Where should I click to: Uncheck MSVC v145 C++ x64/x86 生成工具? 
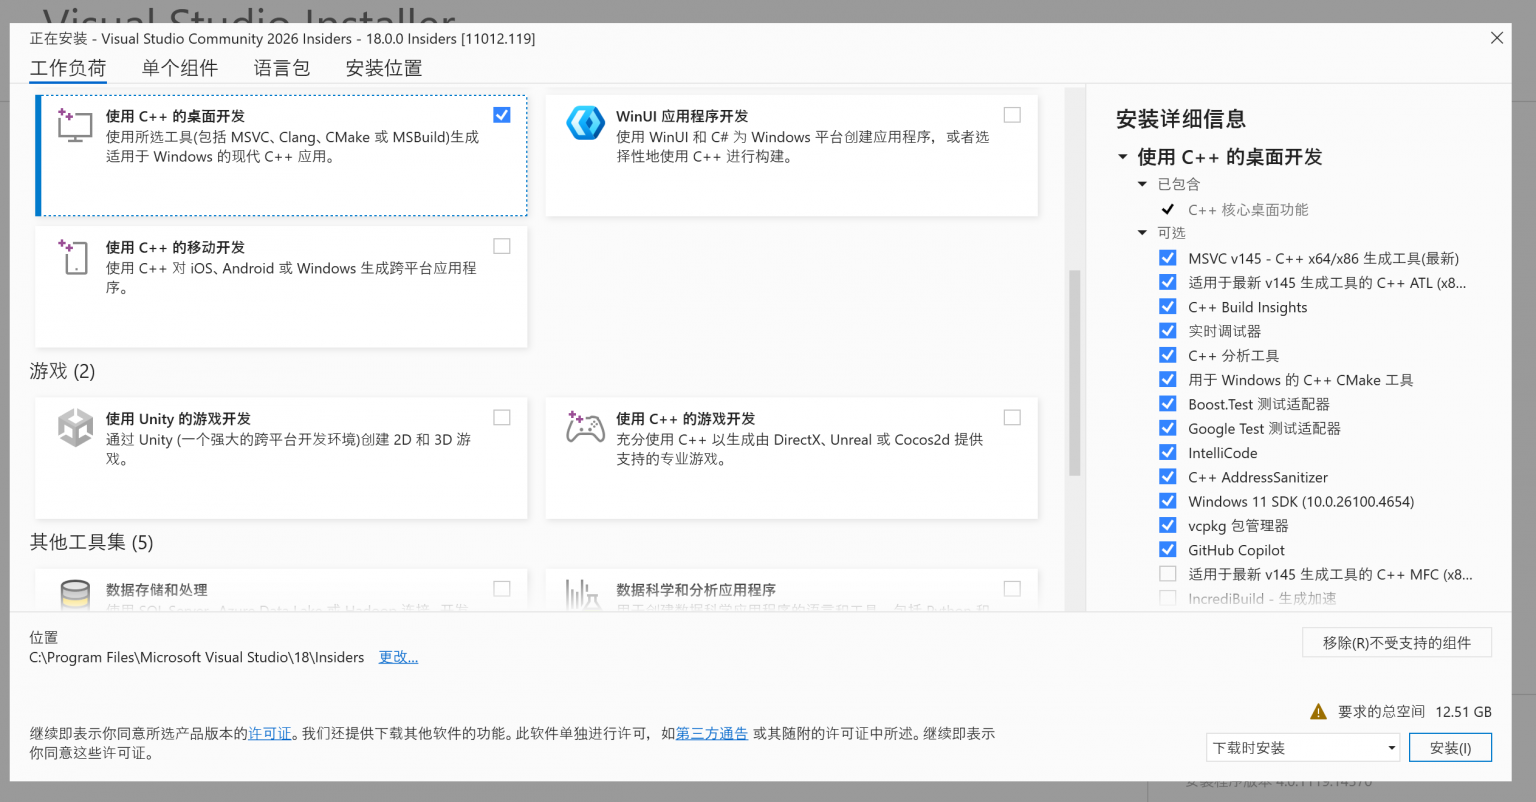click(x=1167, y=258)
